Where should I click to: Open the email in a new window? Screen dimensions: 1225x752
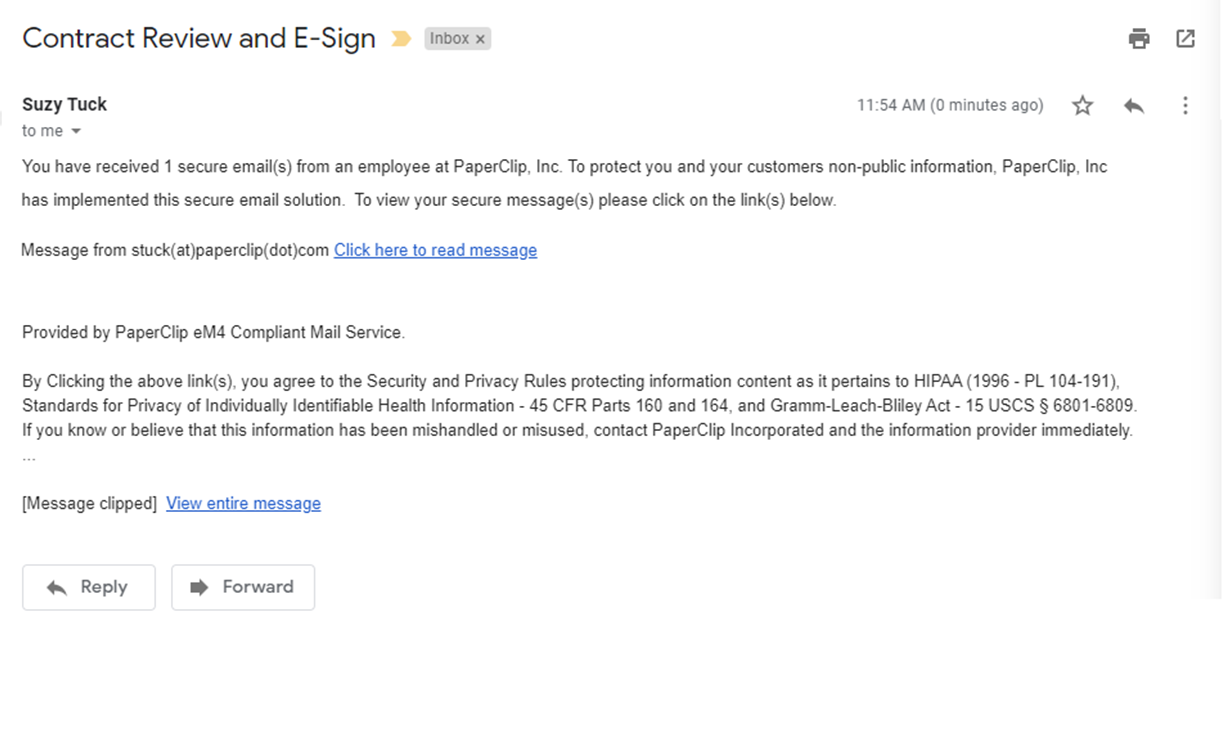(x=1185, y=39)
